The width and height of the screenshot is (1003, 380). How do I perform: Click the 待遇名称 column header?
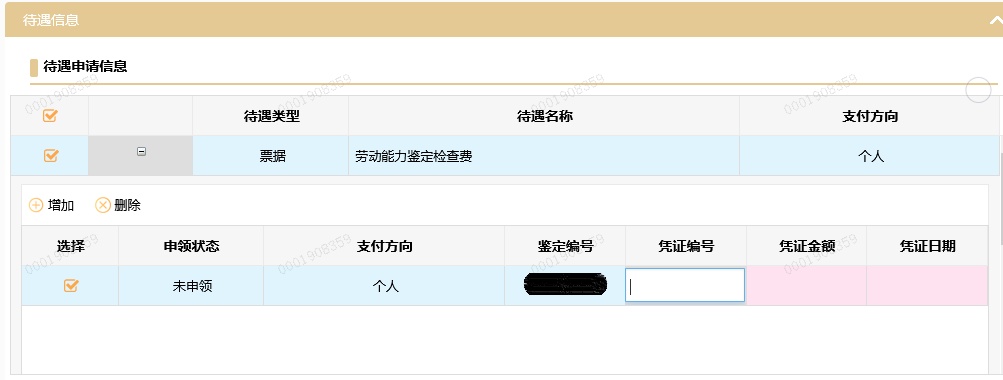(544, 116)
